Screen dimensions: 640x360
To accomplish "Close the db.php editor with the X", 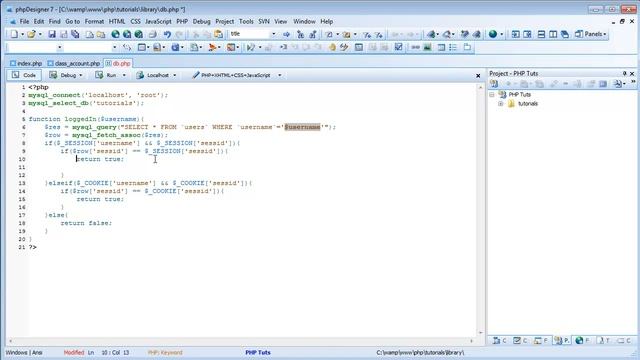I will pos(478,76).
